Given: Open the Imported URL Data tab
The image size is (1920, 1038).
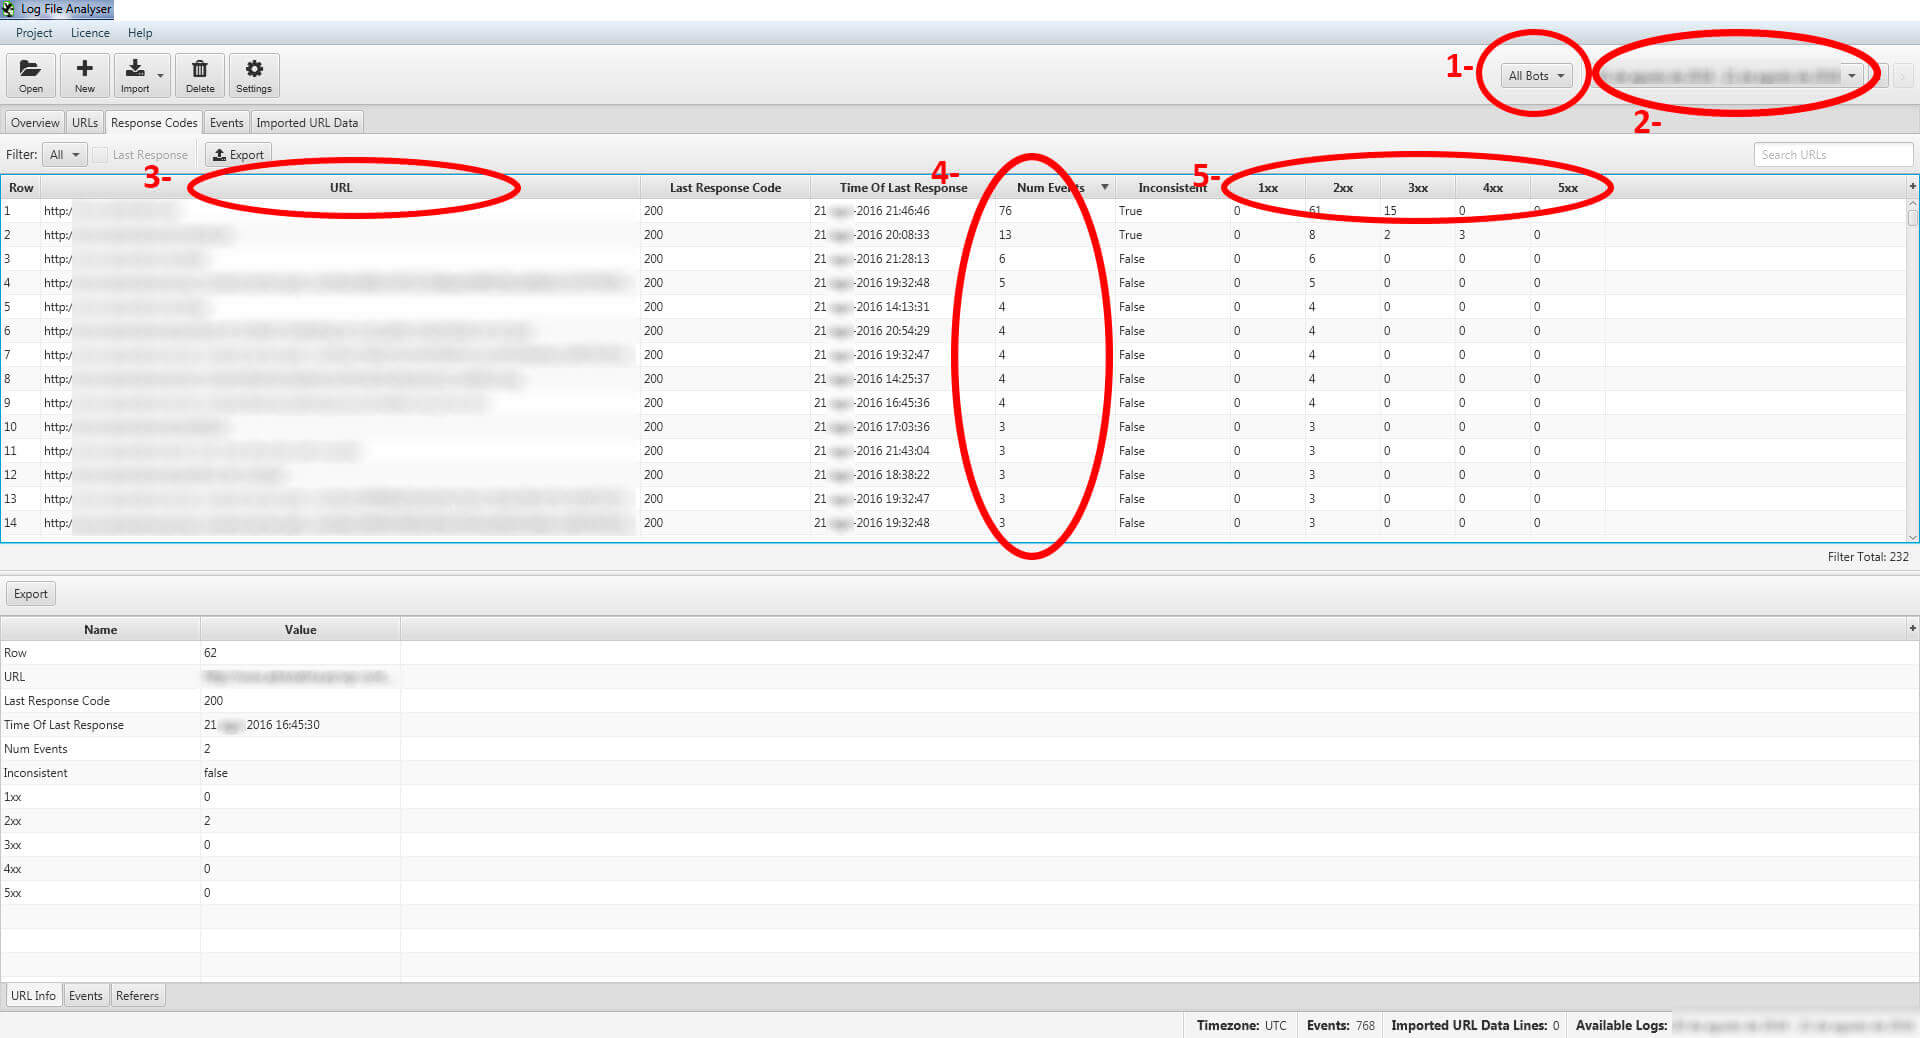Looking at the screenshot, I should [x=307, y=123].
